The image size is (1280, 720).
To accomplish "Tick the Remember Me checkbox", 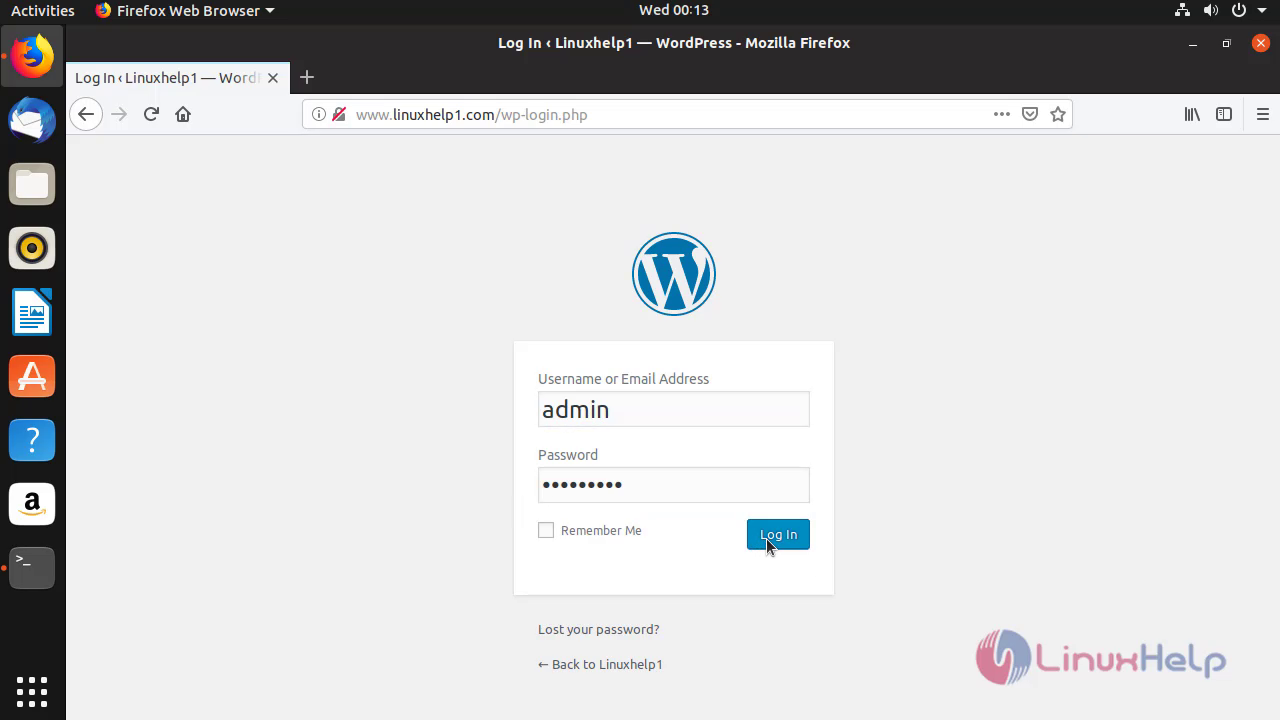I will pyautogui.click(x=546, y=530).
